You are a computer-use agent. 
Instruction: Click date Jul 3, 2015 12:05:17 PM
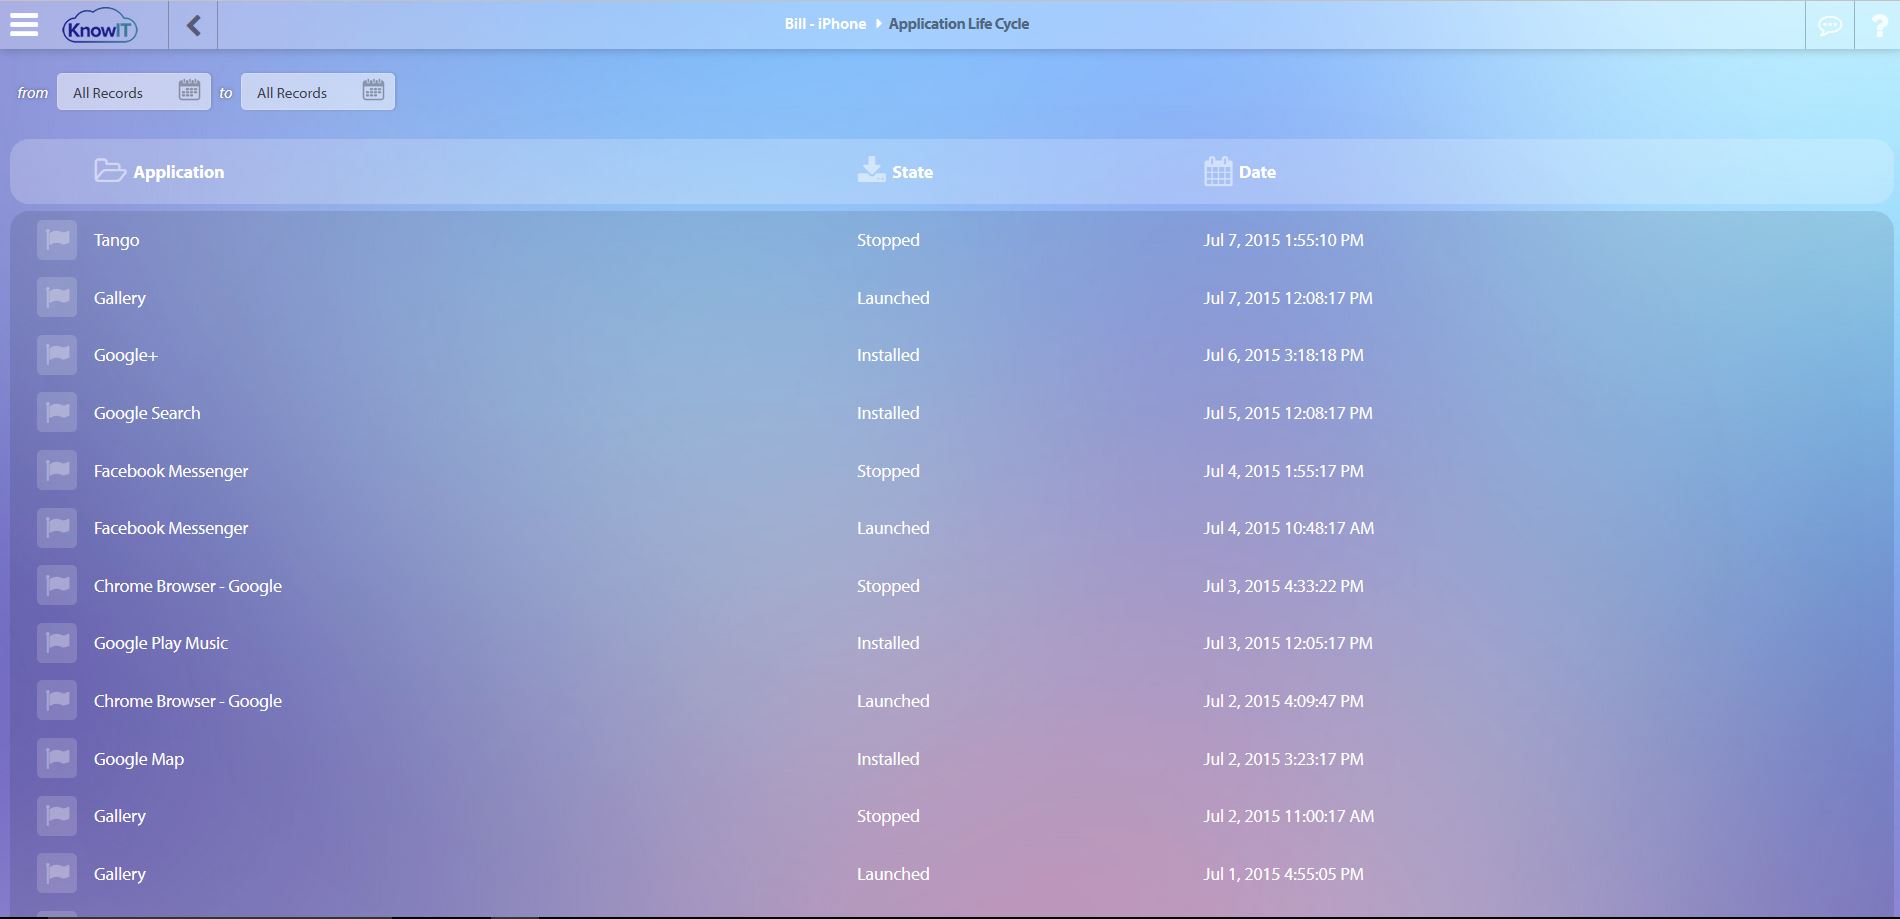tap(1288, 643)
